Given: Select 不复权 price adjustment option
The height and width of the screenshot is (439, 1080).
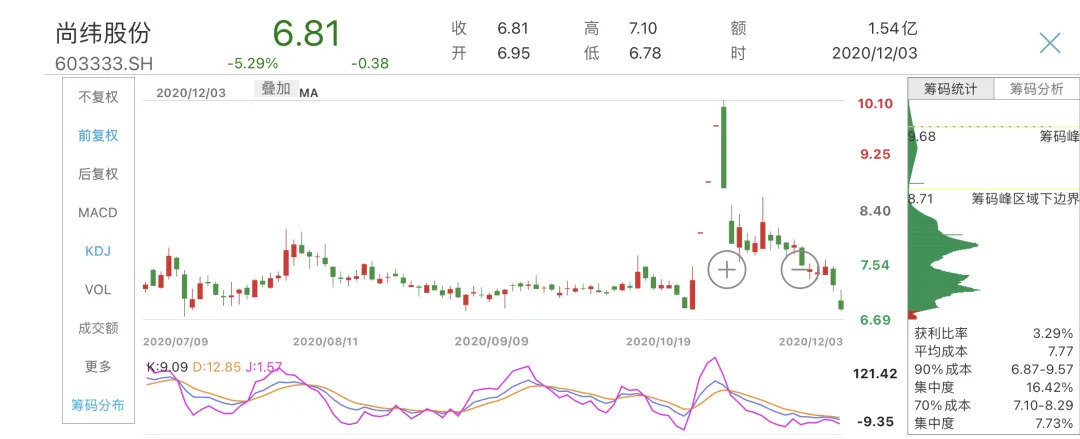Looking at the screenshot, I should [x=98, y=97].
